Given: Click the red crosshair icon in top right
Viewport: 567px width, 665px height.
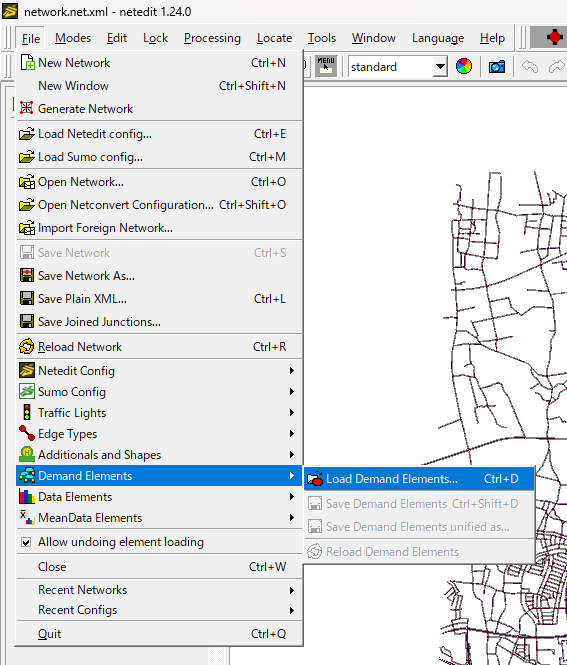Looking at the screenshot, I should (554, 37).
